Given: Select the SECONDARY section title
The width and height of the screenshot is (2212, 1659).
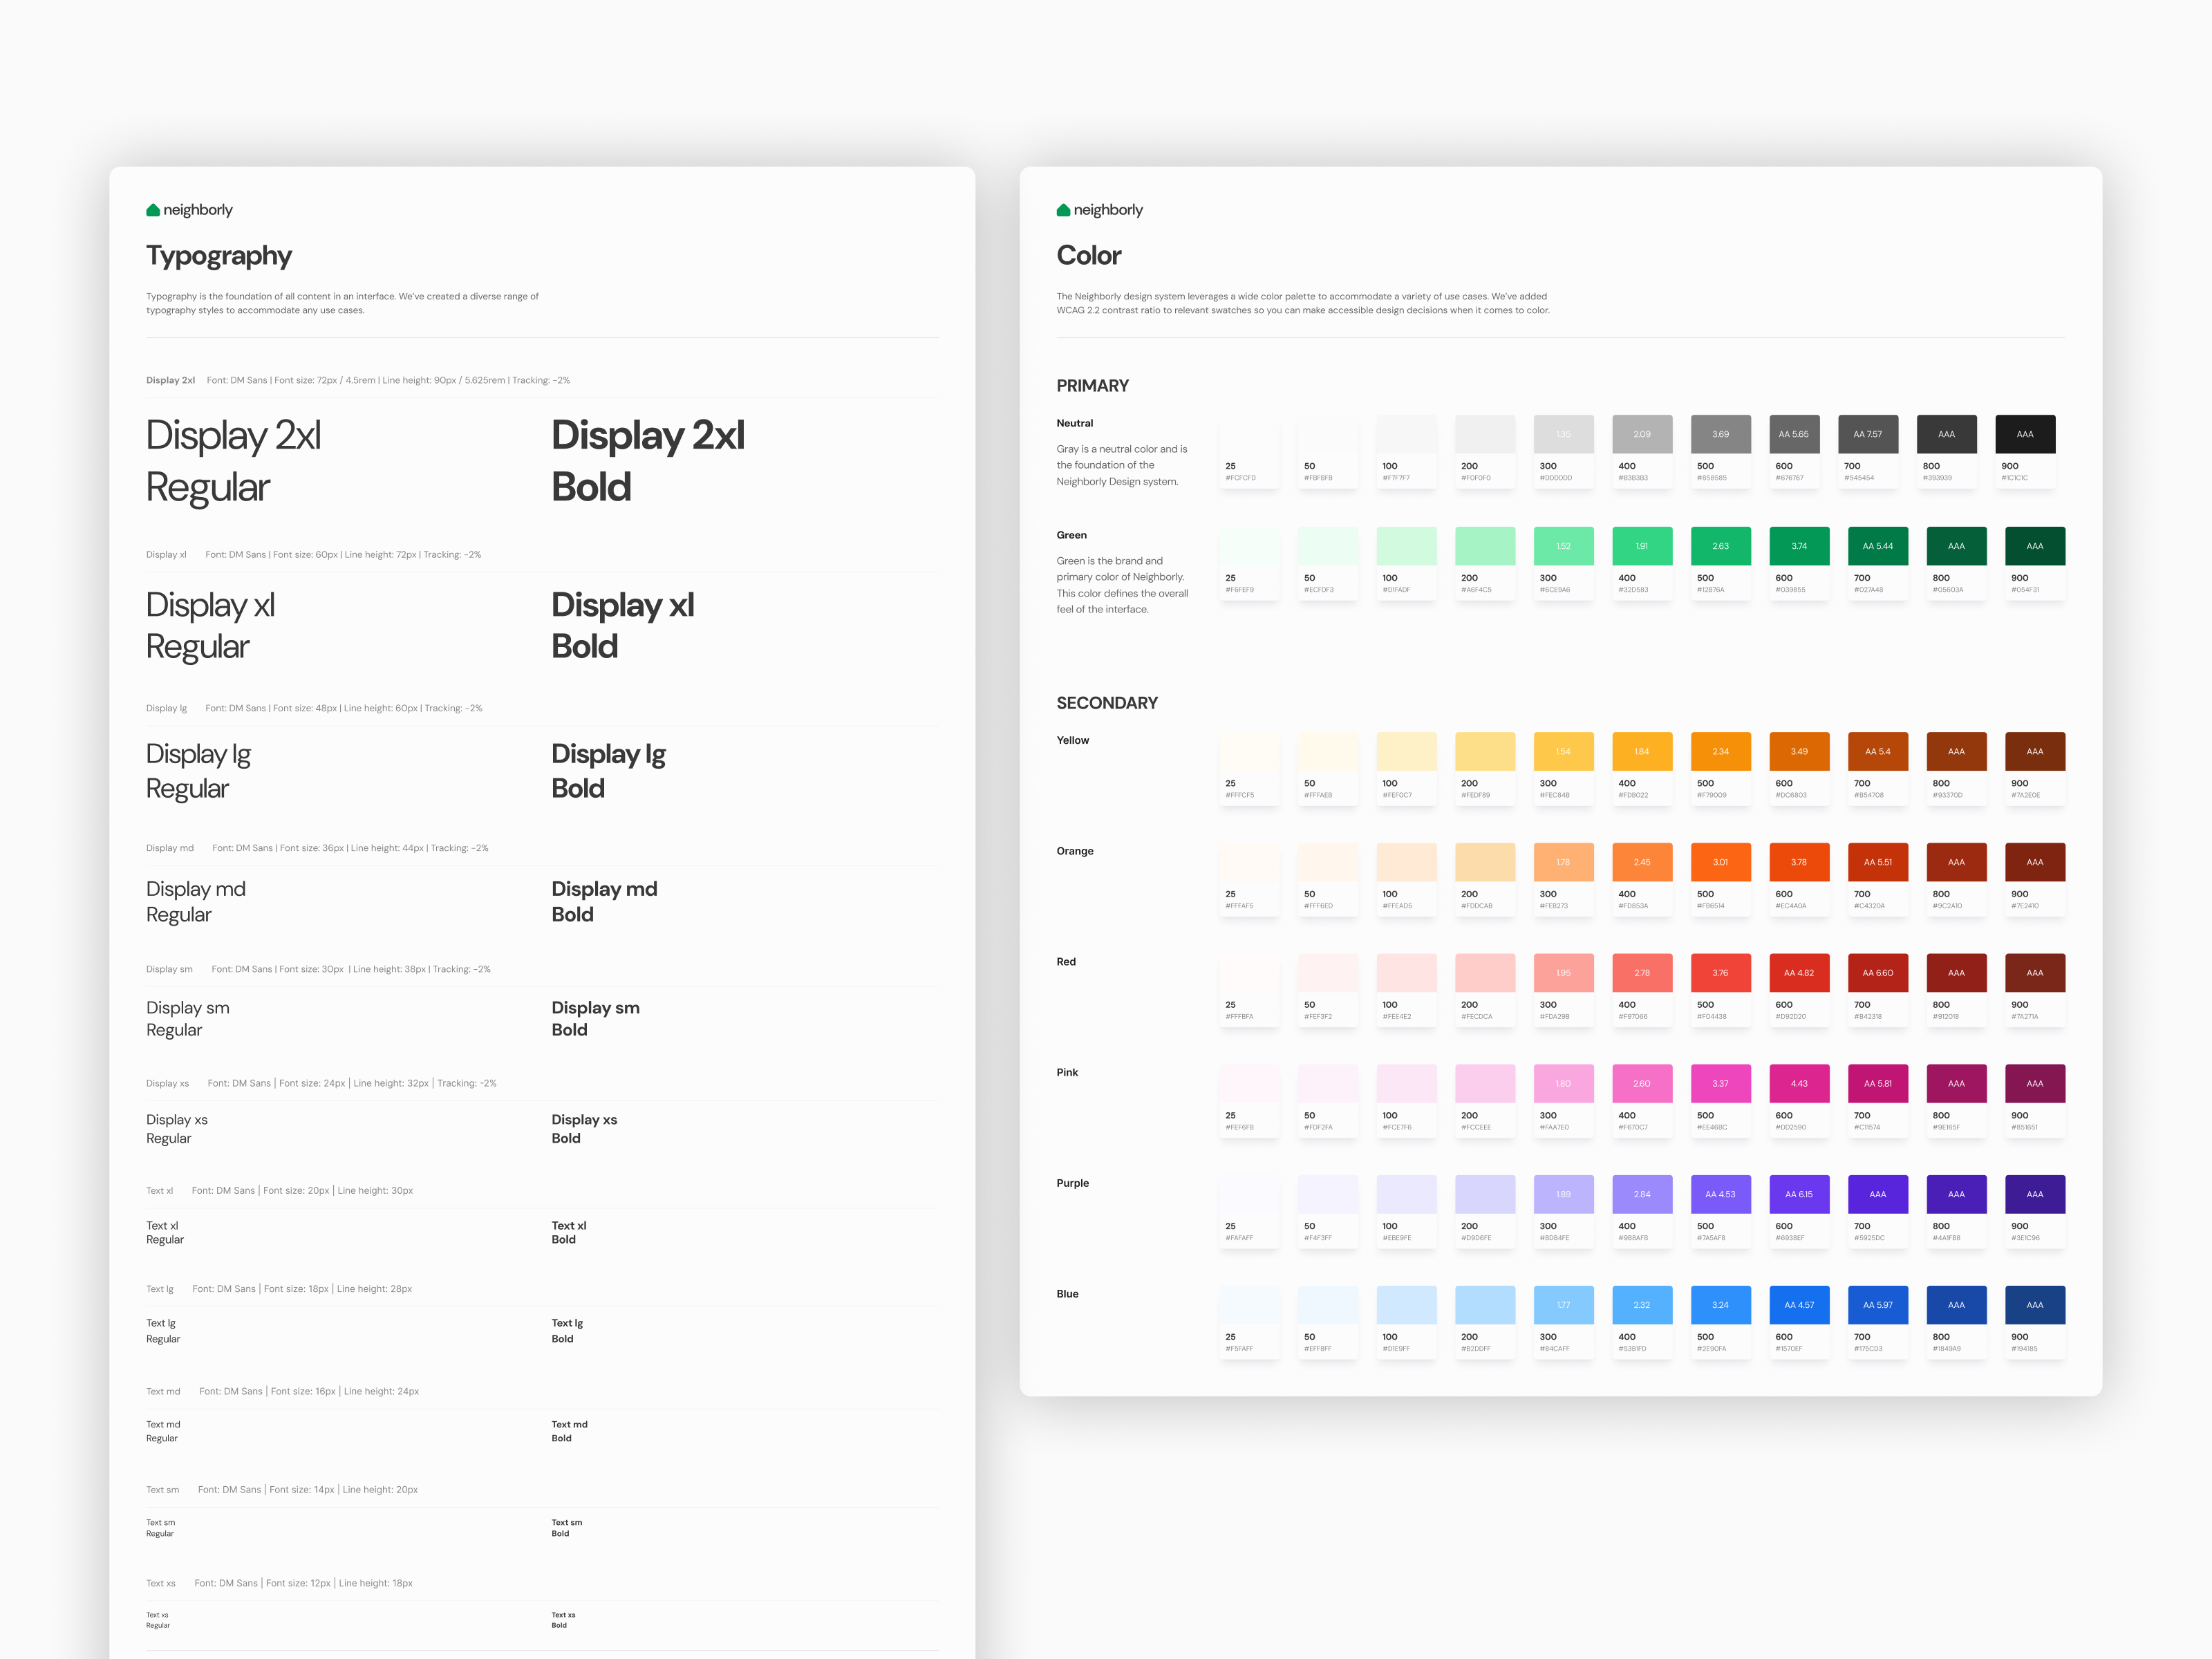Looking at the screenshot, I should point(1106,703).
